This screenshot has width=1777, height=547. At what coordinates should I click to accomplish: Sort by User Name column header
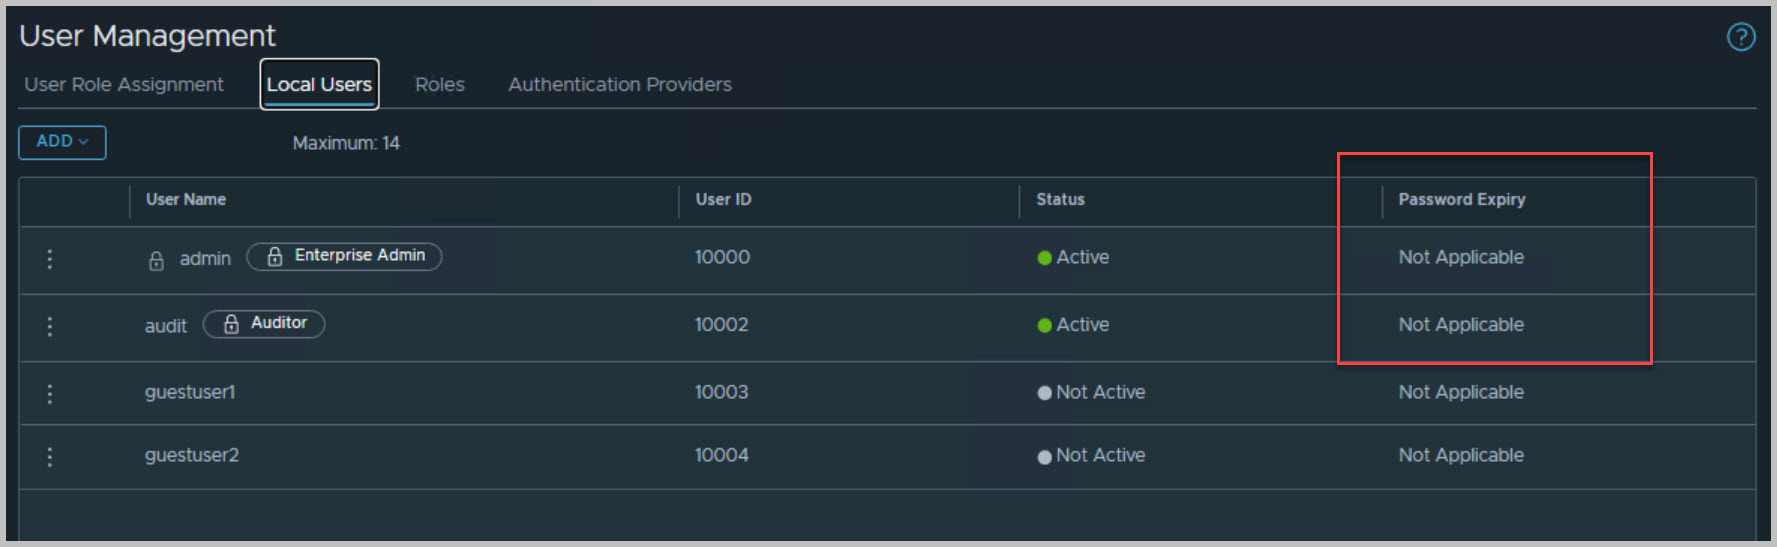pos(186,200)
